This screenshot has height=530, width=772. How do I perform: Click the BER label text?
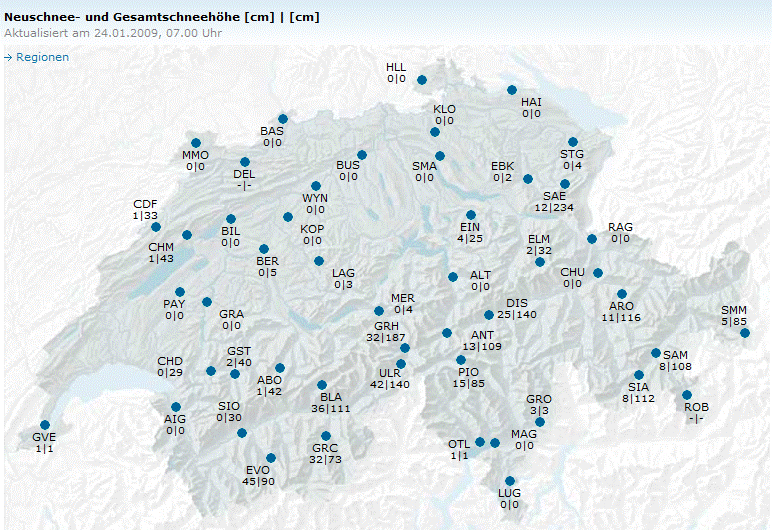pyautogui.click(x=267, y=261)
